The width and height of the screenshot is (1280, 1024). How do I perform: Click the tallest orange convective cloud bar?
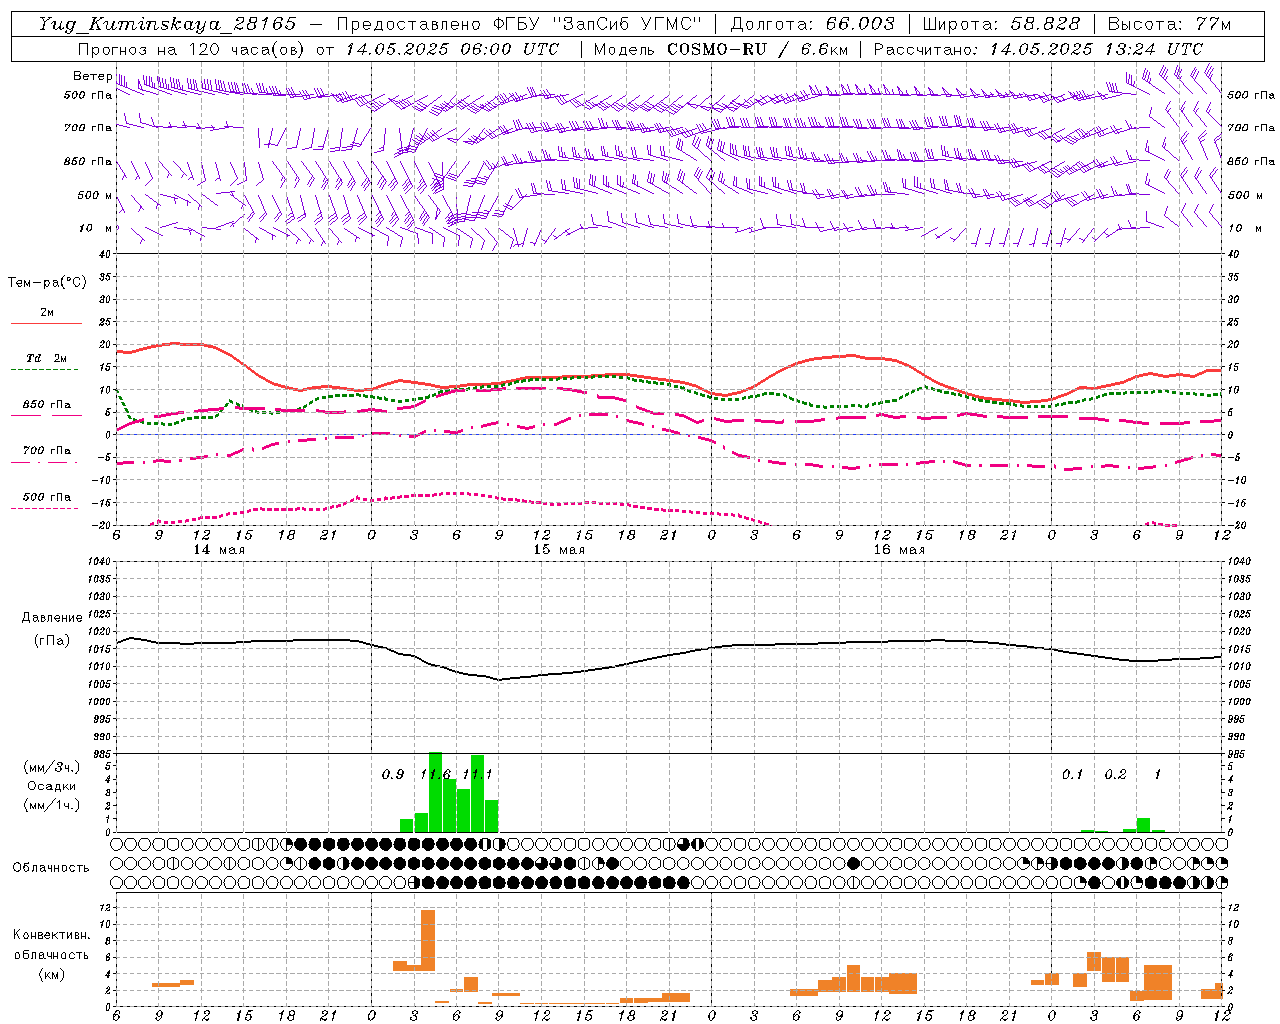click(x=428, y=940)
